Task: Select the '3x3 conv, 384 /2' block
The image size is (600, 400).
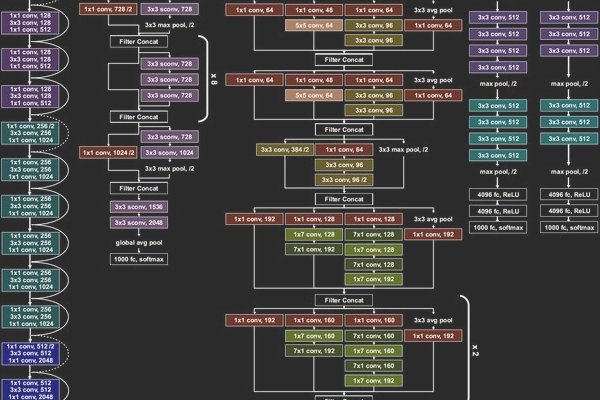Action: (285, 149)
